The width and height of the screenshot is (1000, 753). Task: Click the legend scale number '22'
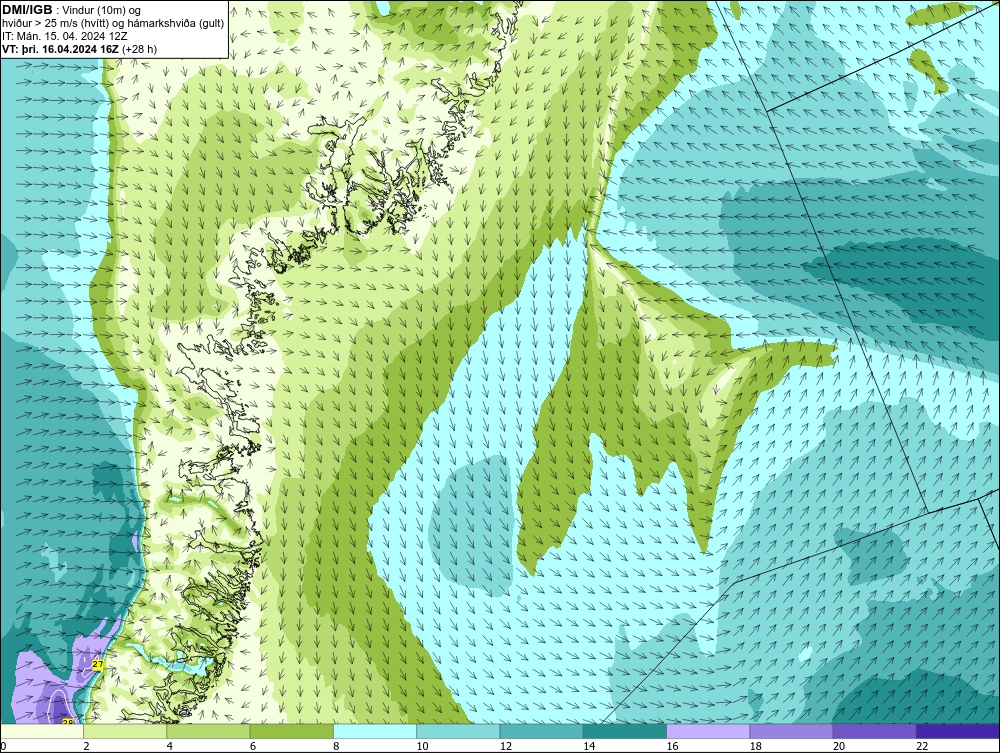921,746
